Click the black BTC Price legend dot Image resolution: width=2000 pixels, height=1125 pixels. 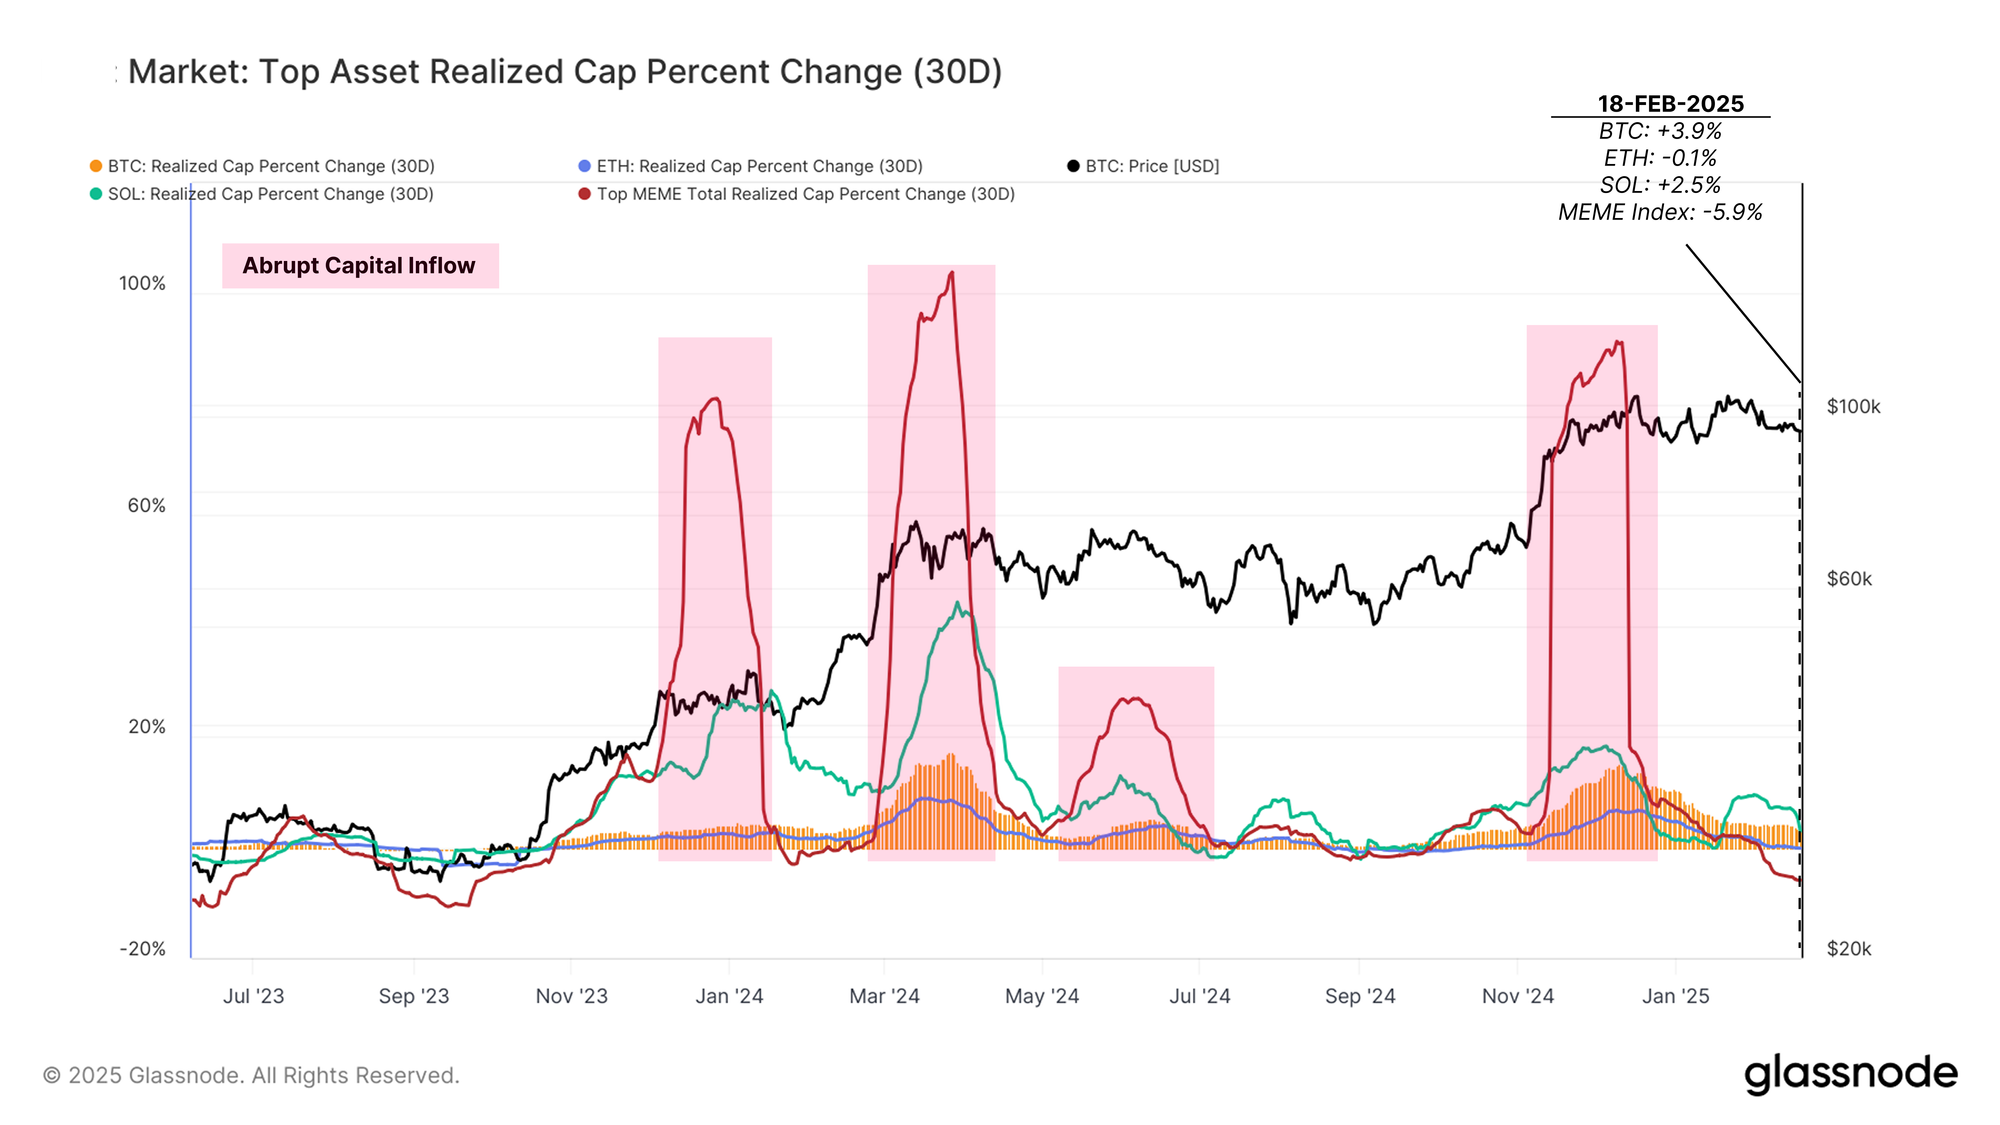(x=1073, y=166)
